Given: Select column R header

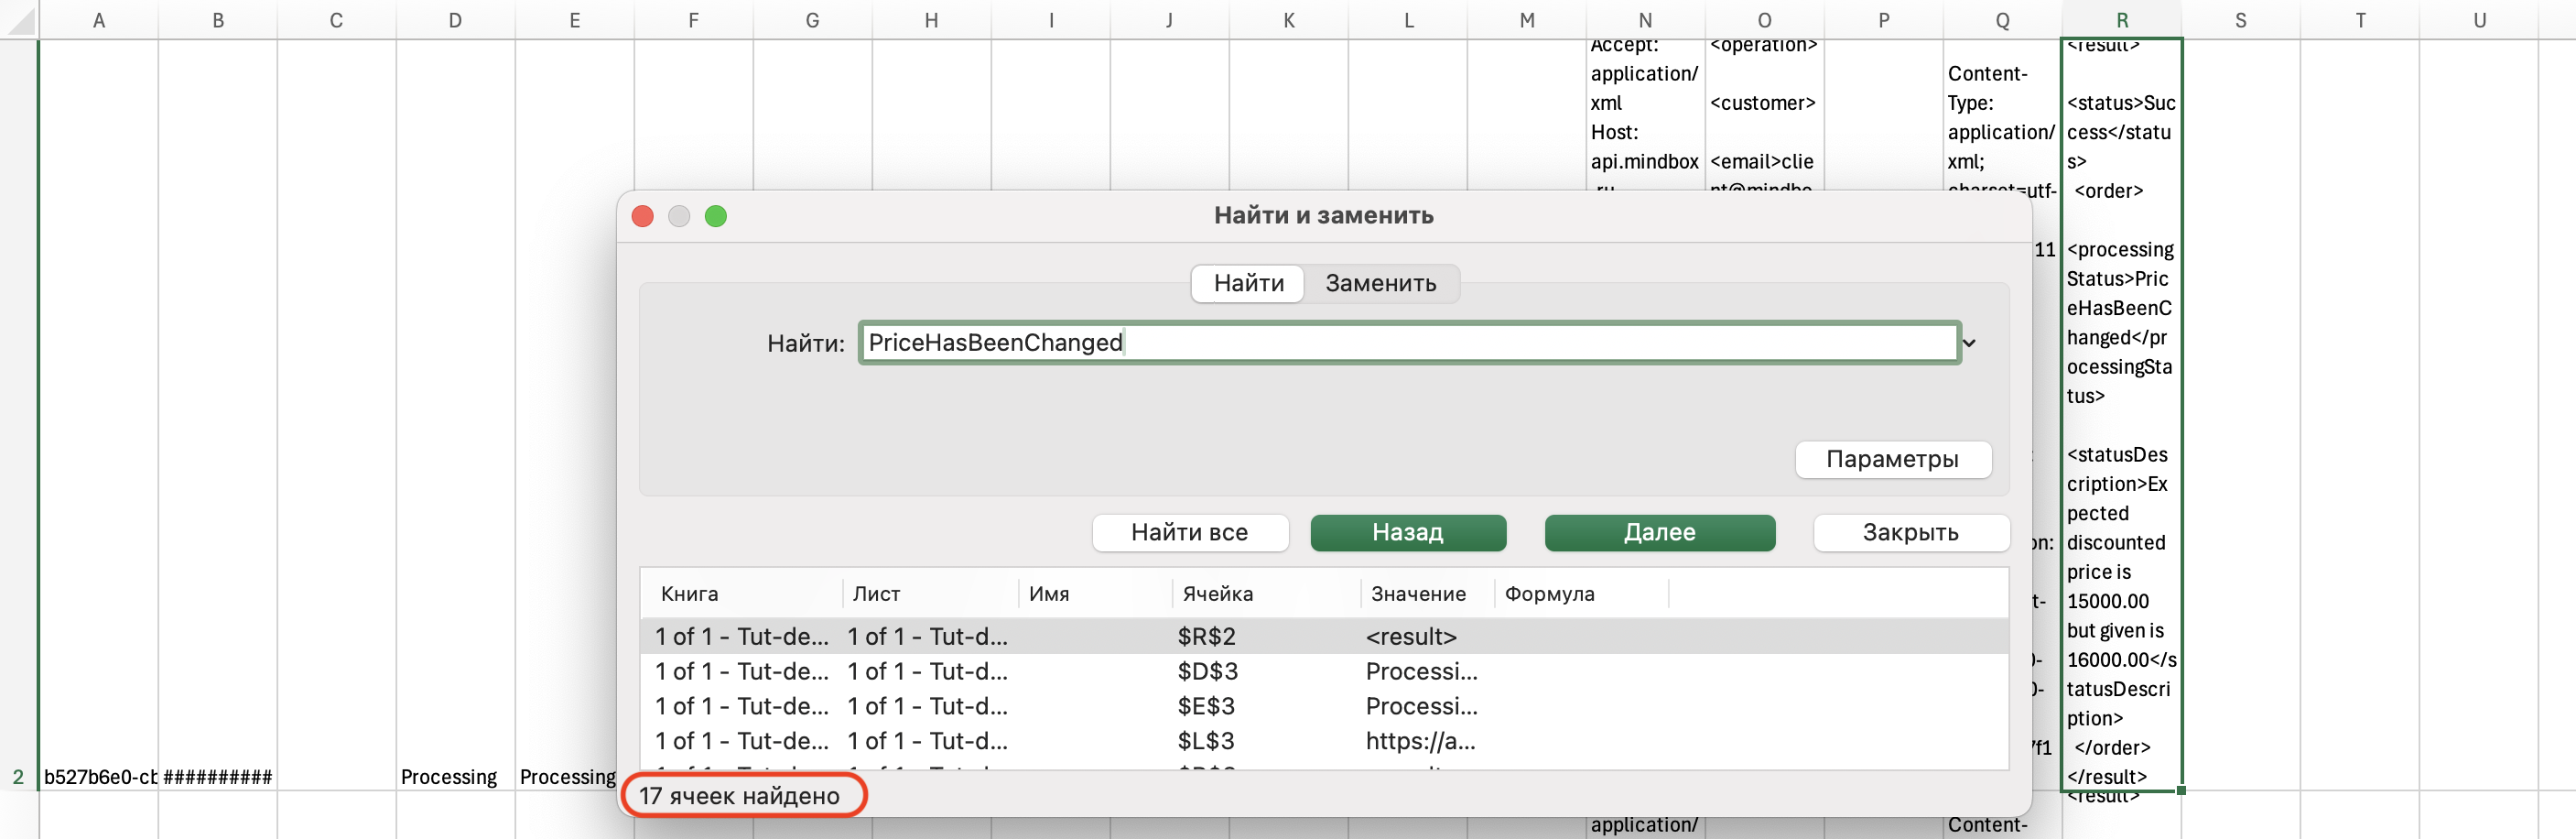Looking at the screenshot, I should coord(2122,20).
